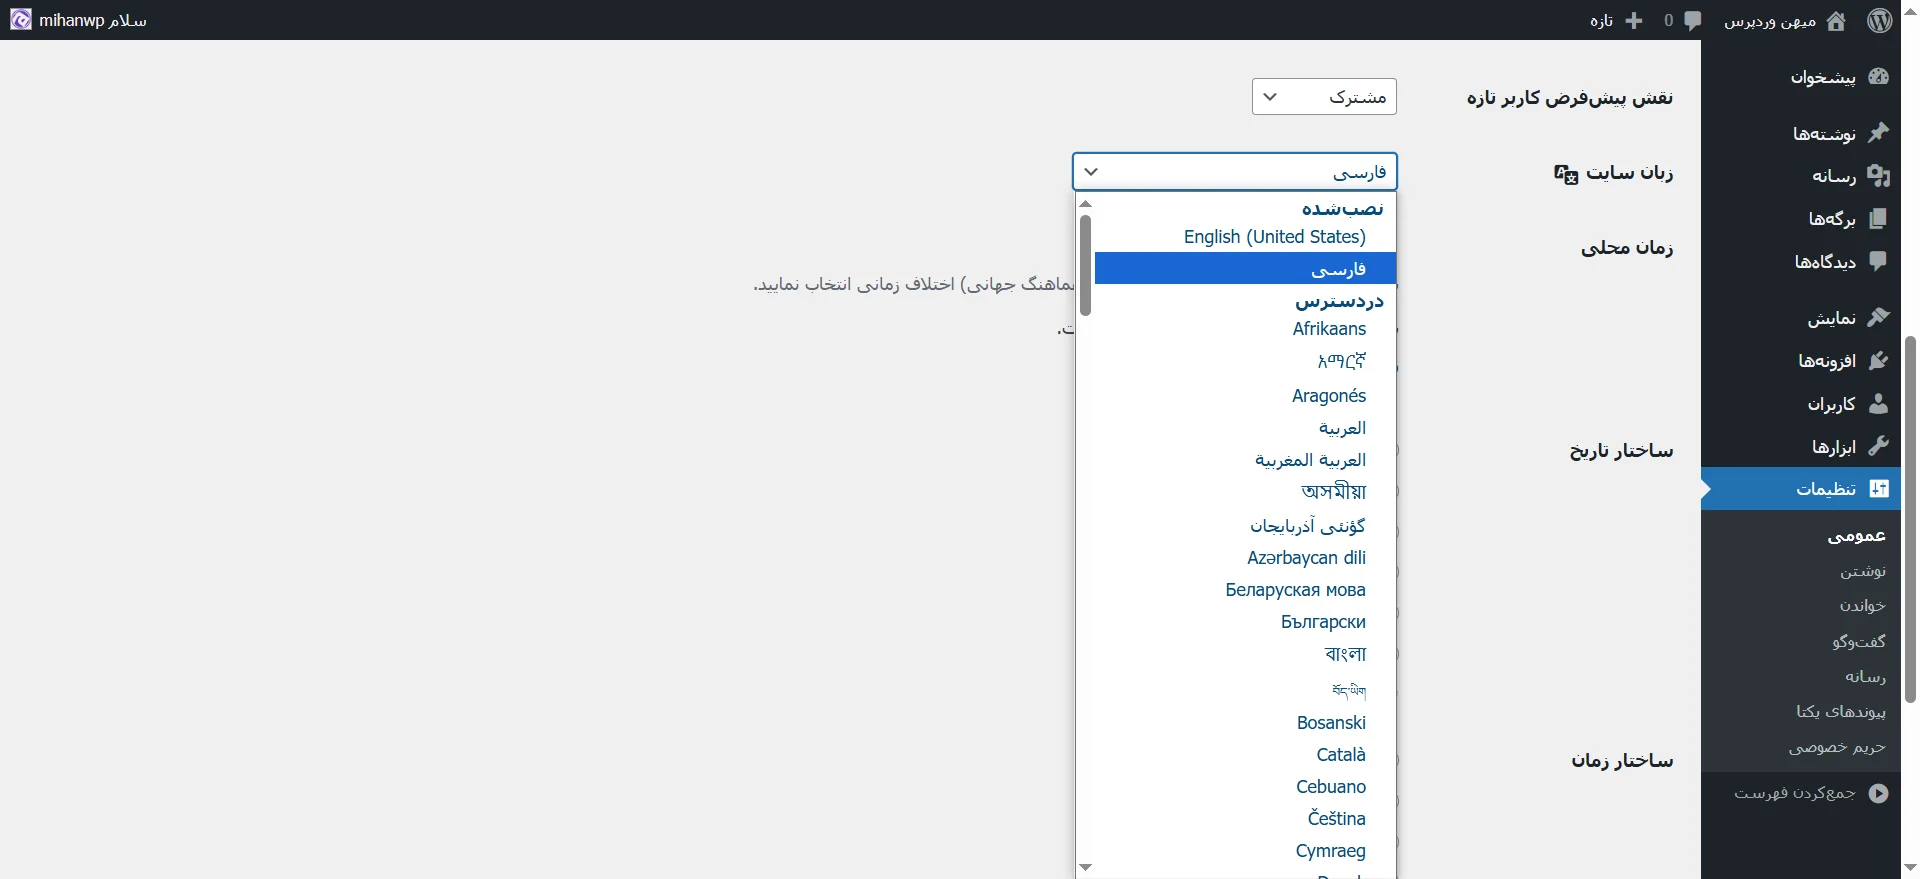Click the translation icon next to زبان سایت
This screenshot has height=879, width=1920.
point(1566,174)
